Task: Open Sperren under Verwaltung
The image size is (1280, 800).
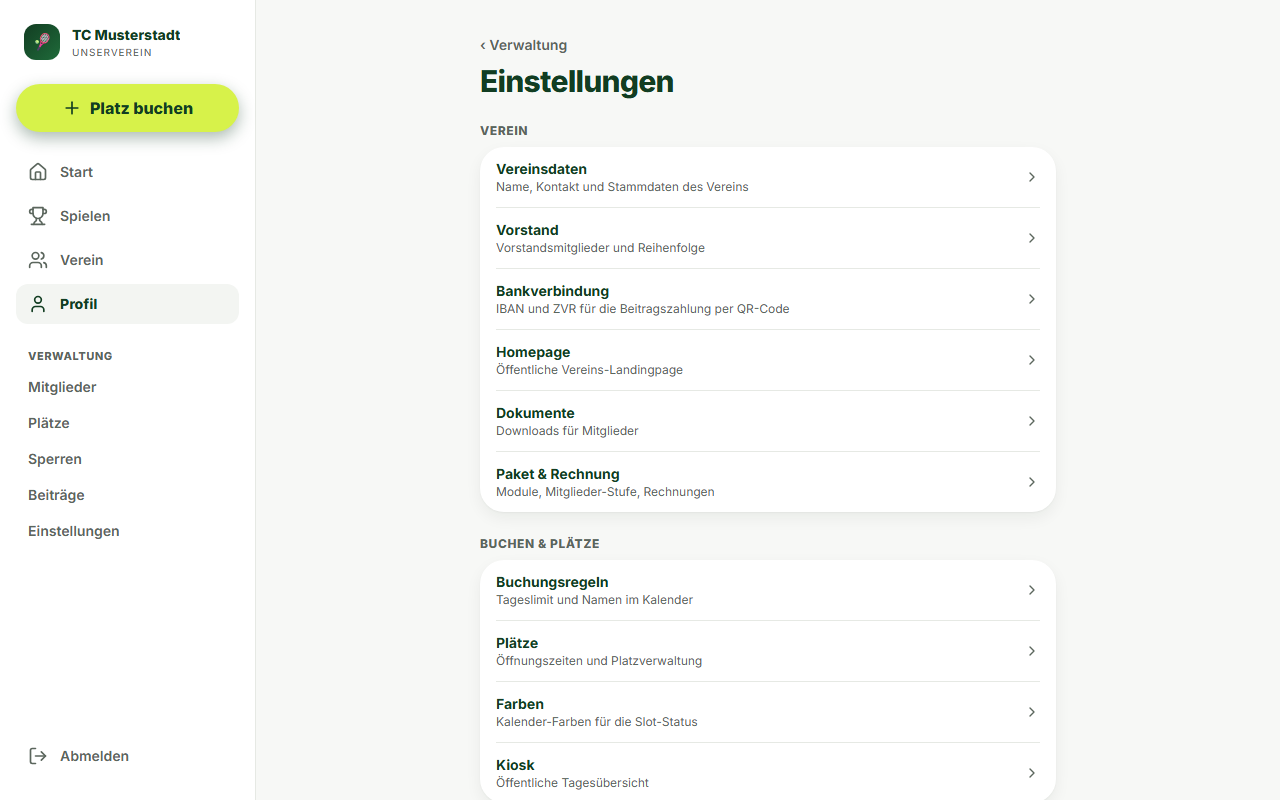Action: click(55, 459)
